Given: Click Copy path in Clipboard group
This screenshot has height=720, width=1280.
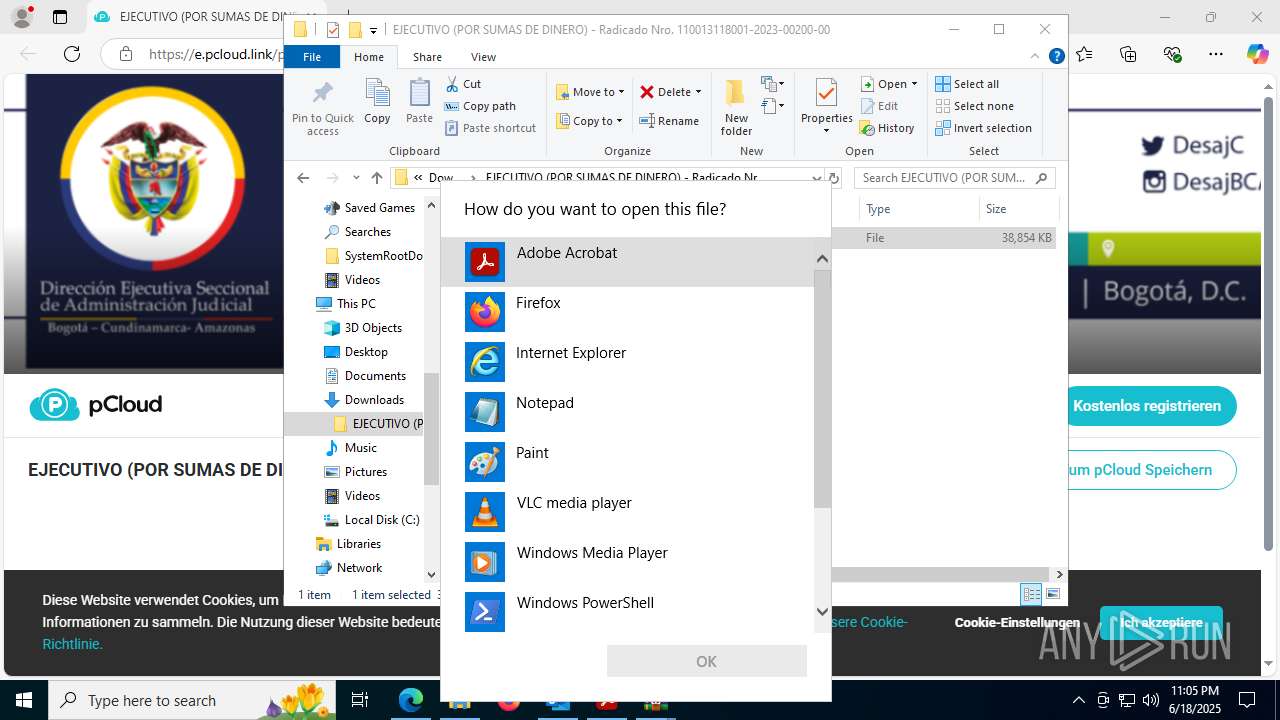Looking at the screenshot, I should [480, 106].
